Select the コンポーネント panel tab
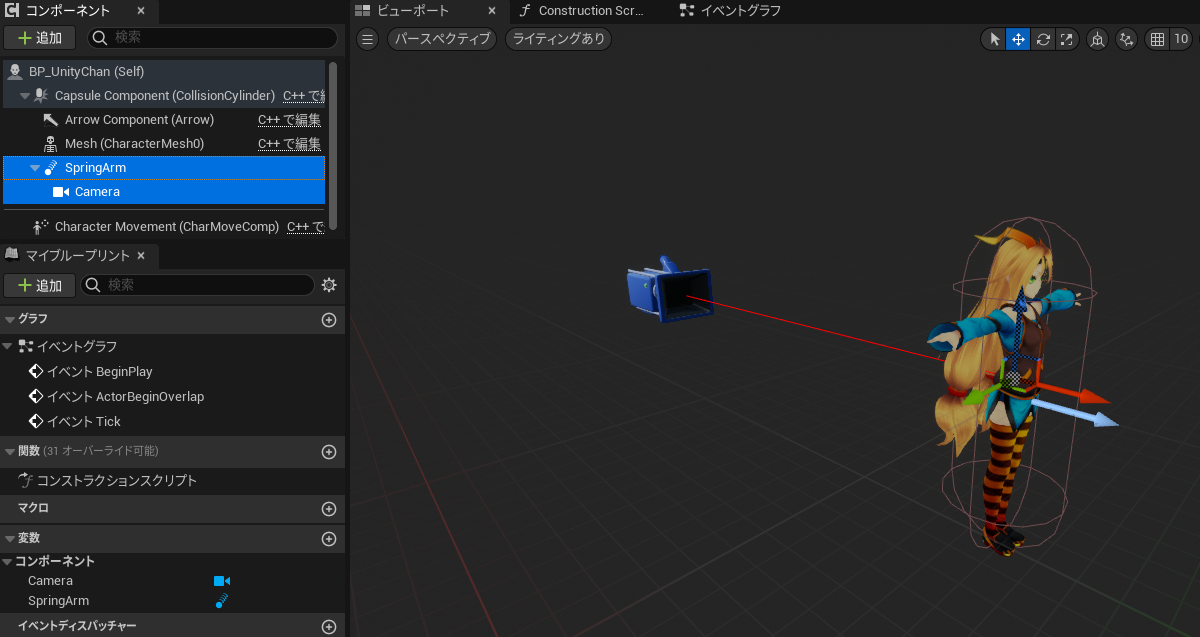This screenshot has width=1200, height=637. [66, 11]
